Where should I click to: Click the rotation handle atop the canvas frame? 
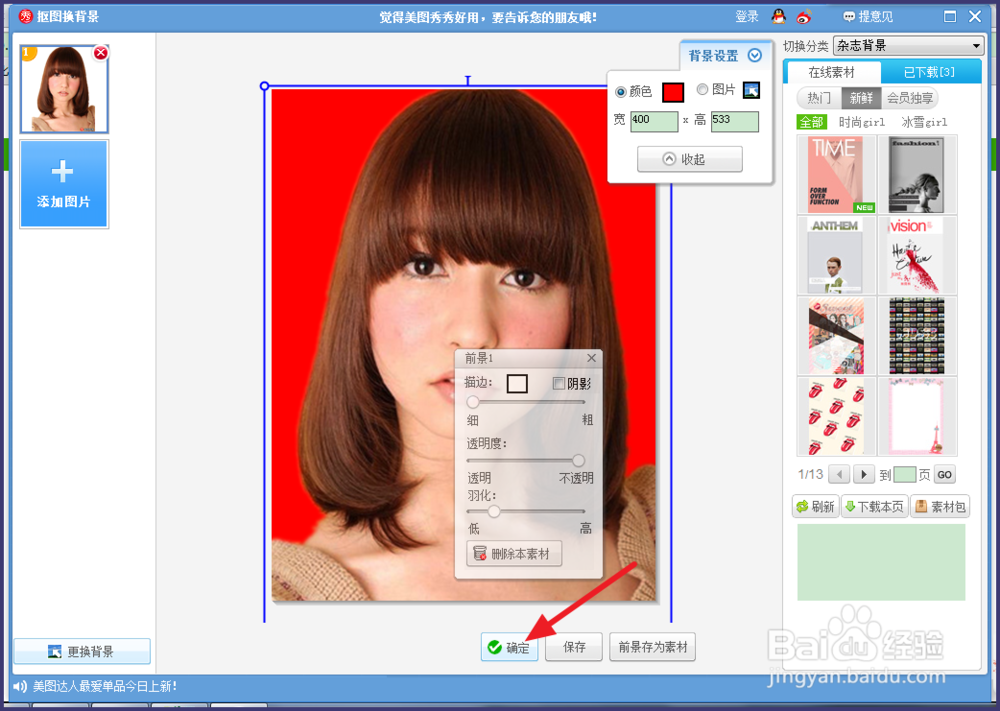point(468,80)
